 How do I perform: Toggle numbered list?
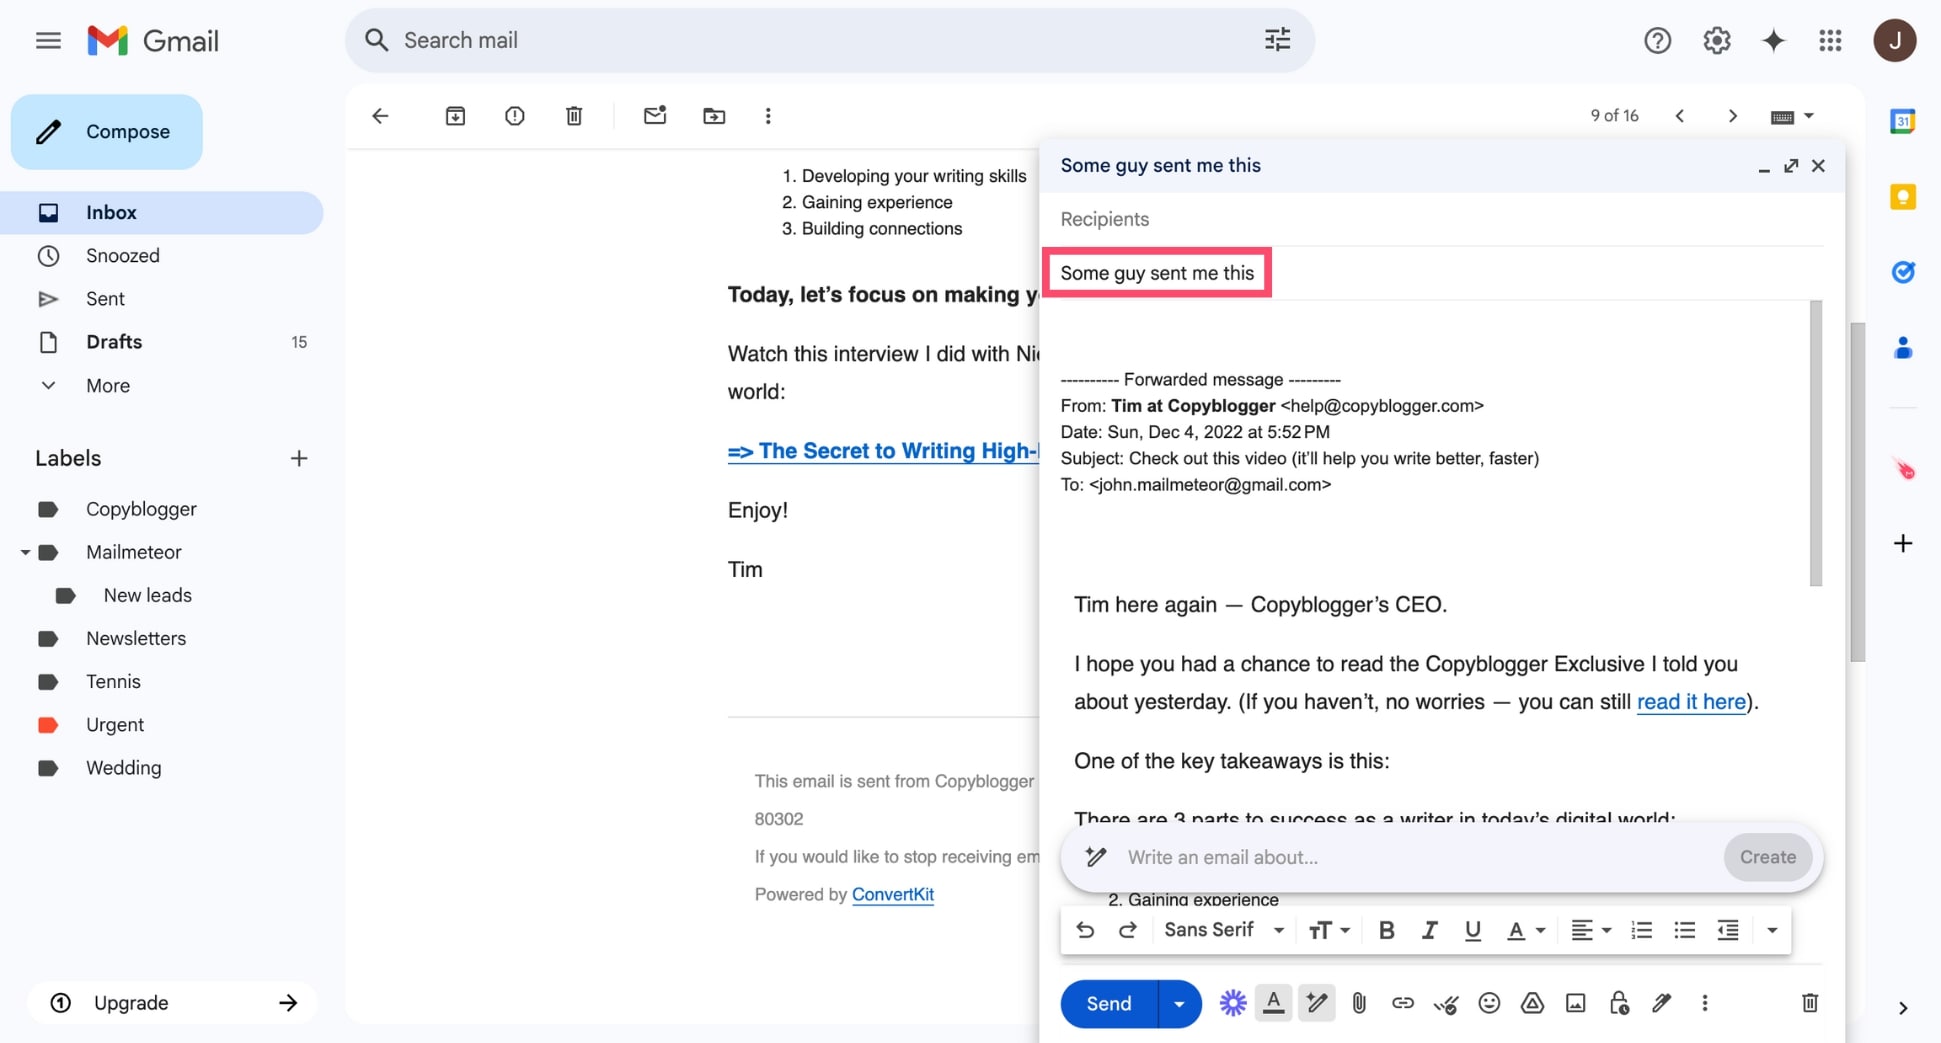click(x=1641, y=931)
